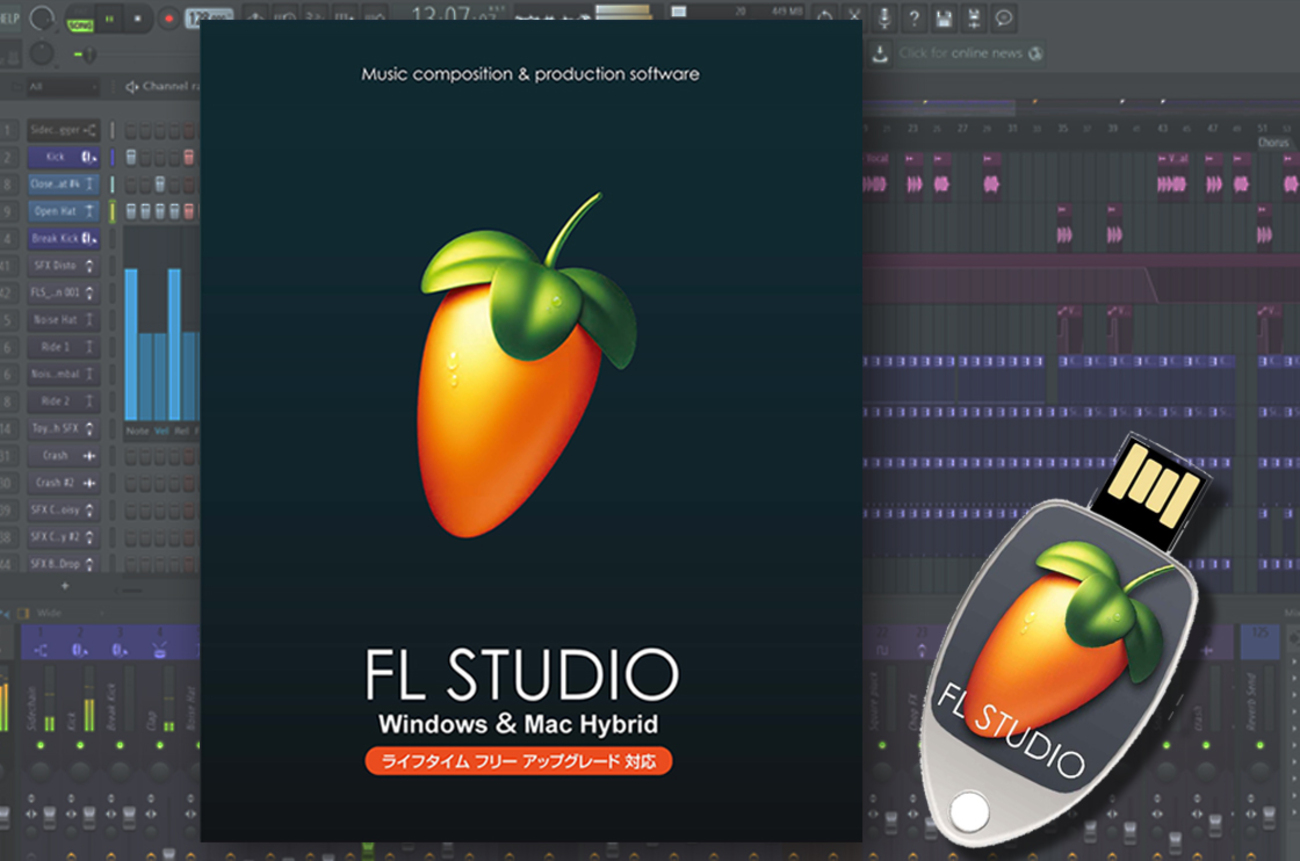The image size is (1300, 861).
Task: Open the 'All' channel filter dropdown
Action: pos(62,87)
